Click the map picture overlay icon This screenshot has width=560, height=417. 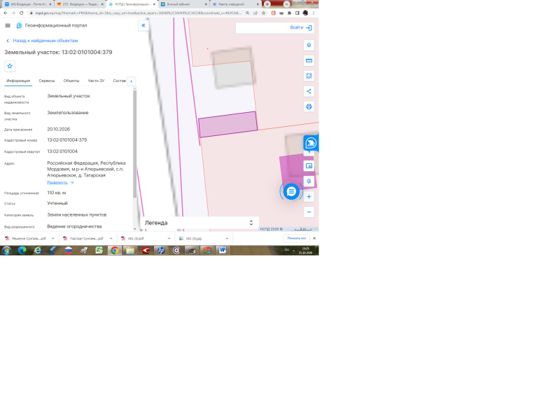coord(309,166)
